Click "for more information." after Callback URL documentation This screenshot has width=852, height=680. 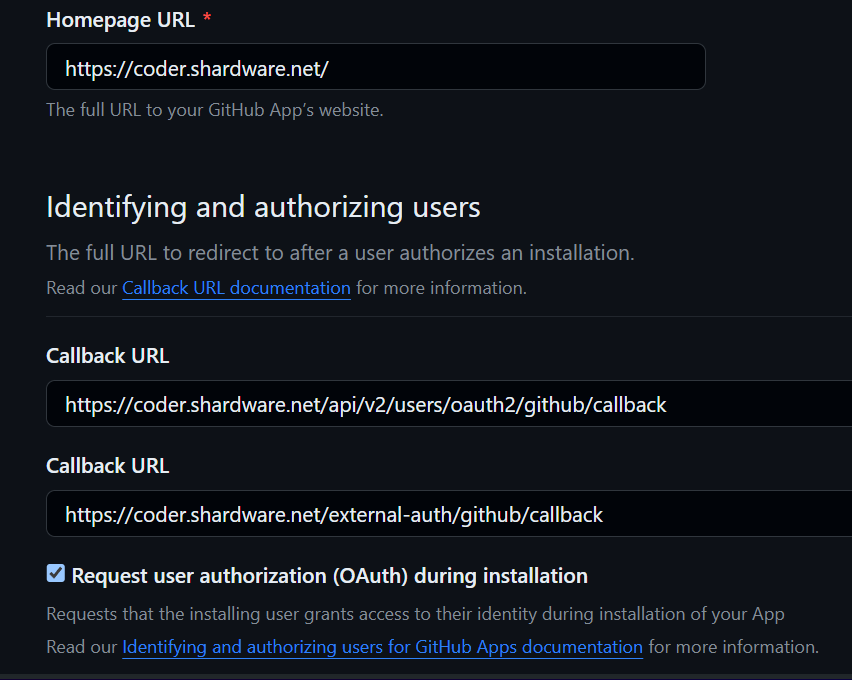pyautogui.click(x=441, y=288)
